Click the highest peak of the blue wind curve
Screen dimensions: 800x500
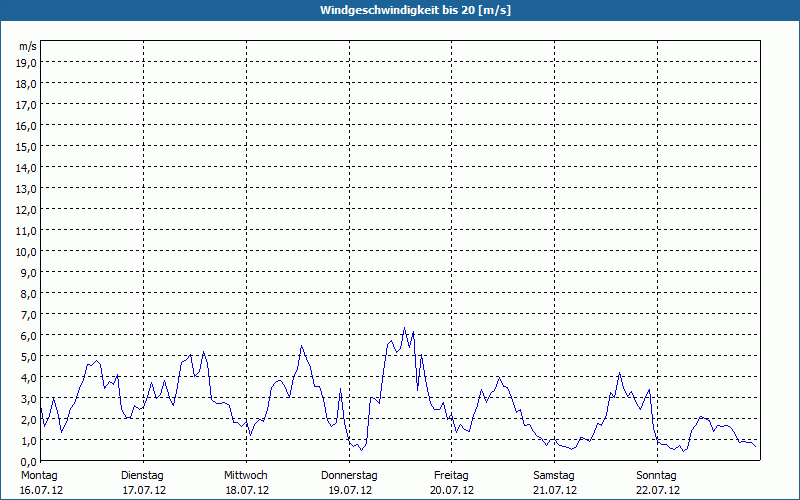[x=404, y=328]
